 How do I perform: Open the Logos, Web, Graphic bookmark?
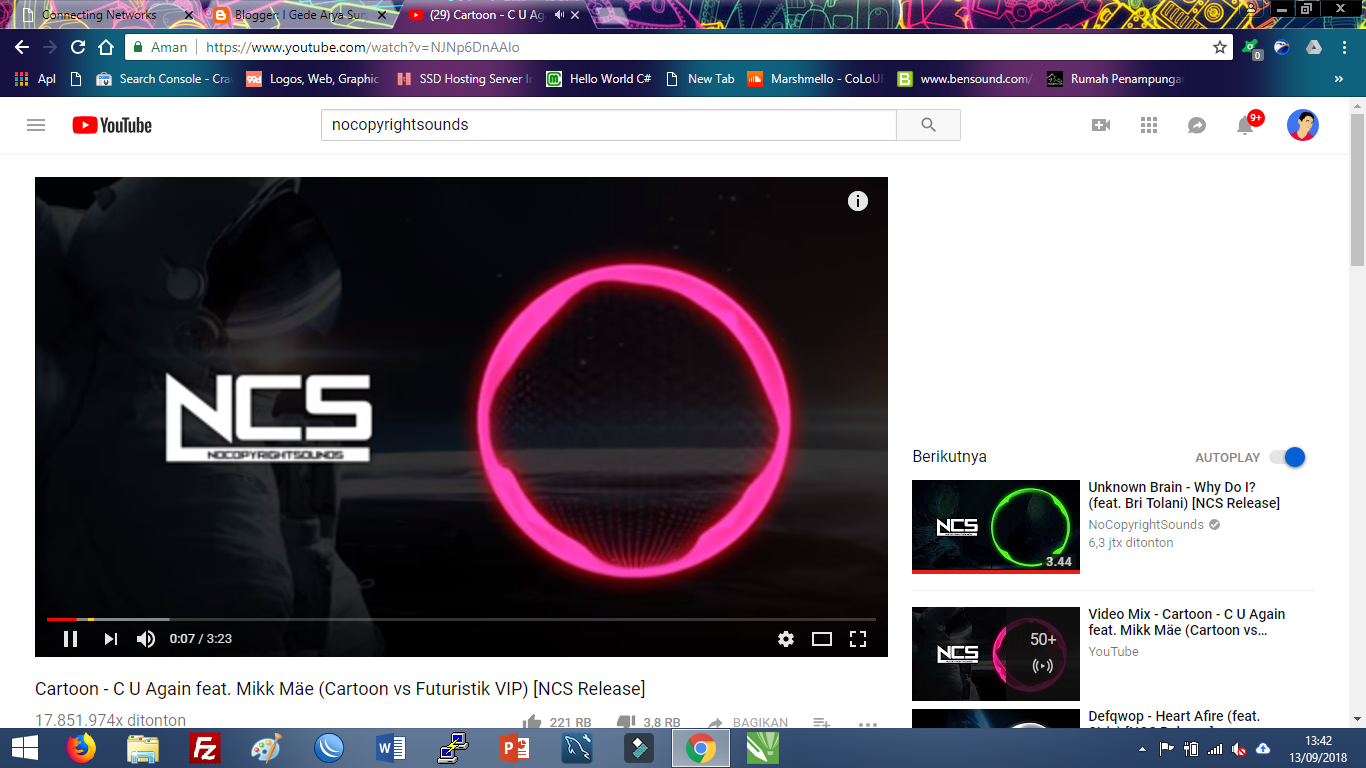click(313, 79)
